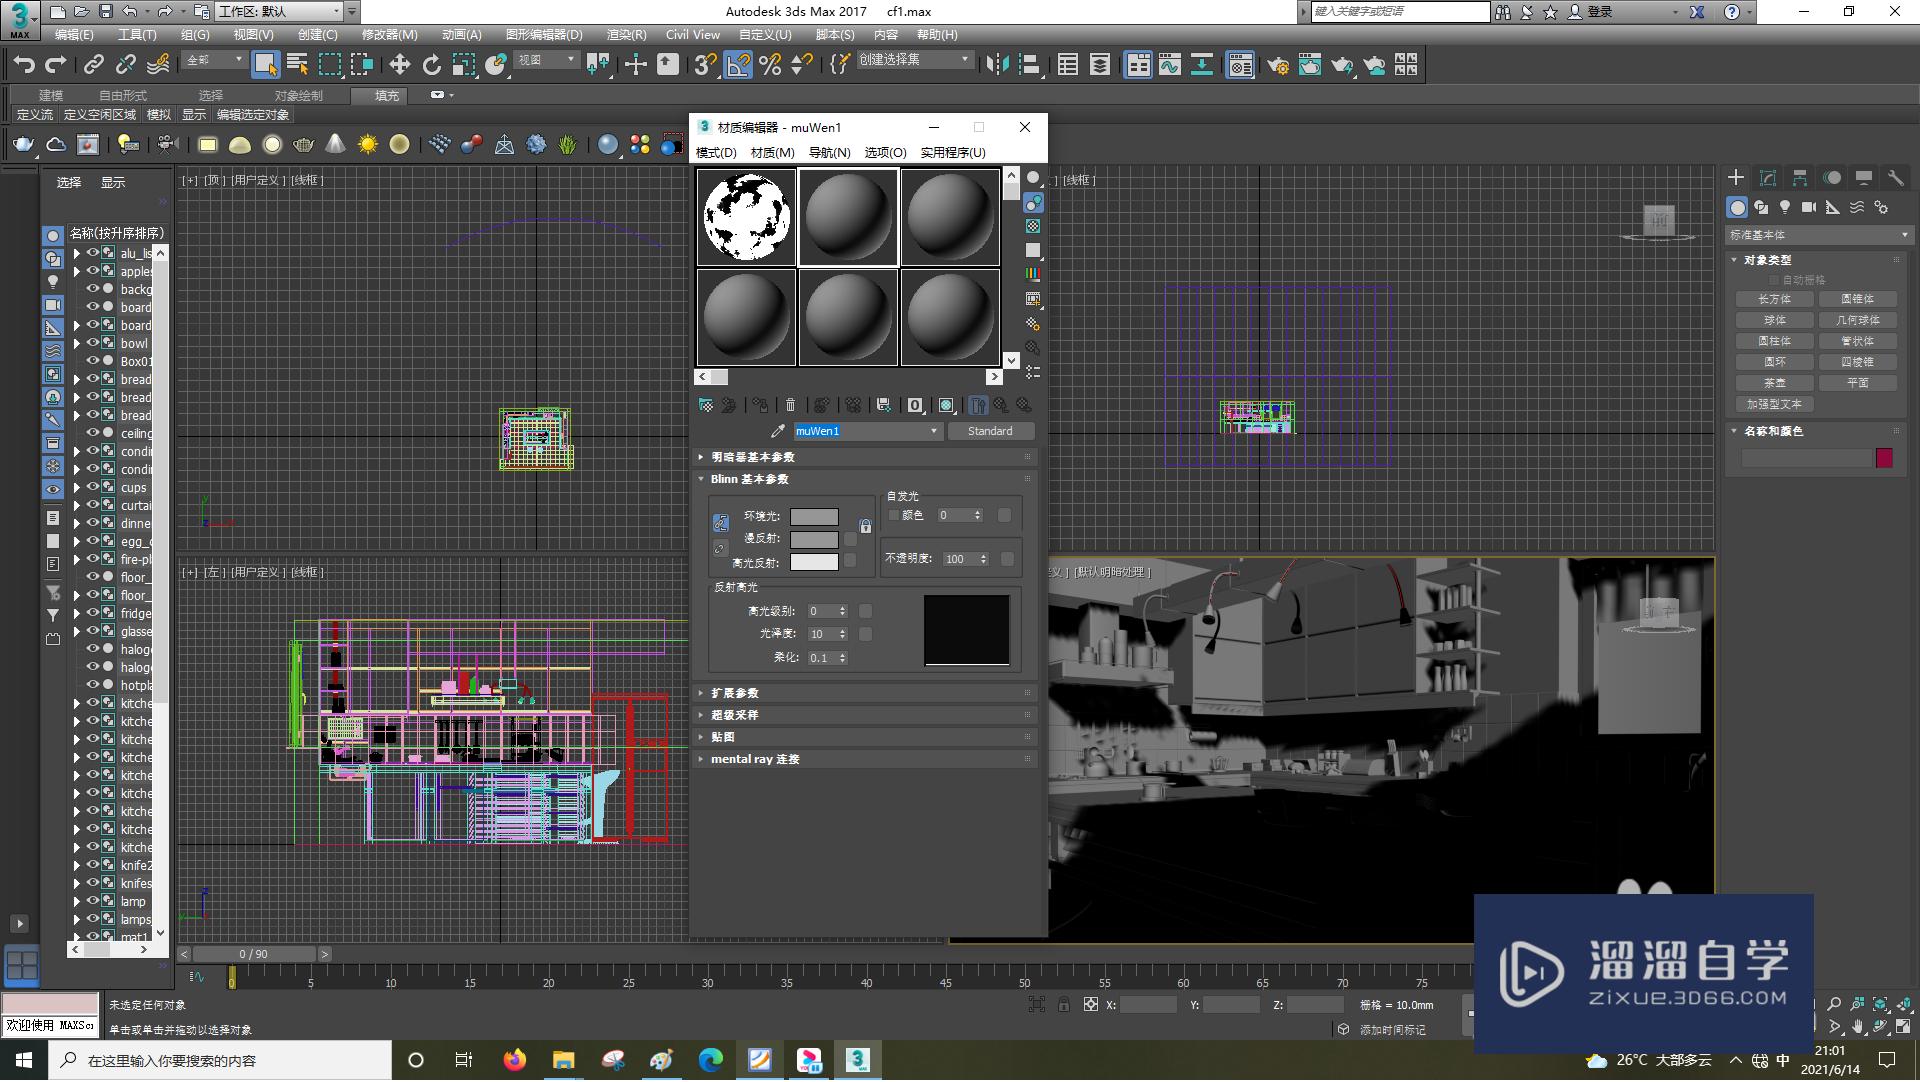The image size is (1920, 1082).
Task: Toggle Angle Snap icon
Action: pyautogui.click(x=738, y=65)
